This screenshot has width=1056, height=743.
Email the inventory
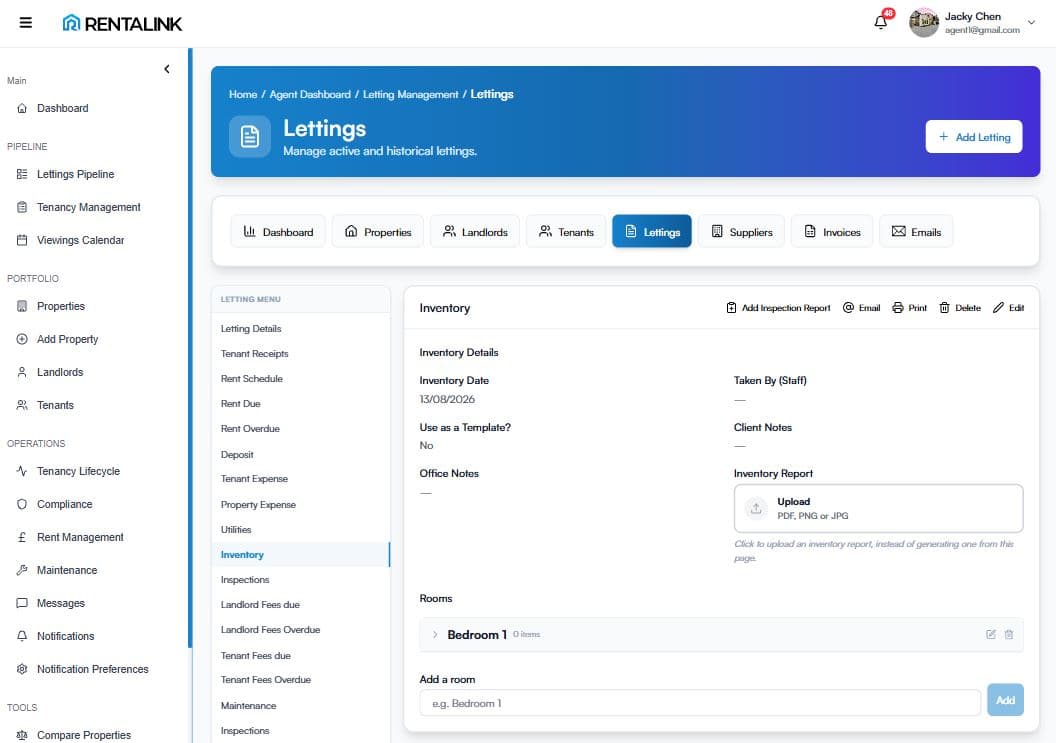point(861,308)
